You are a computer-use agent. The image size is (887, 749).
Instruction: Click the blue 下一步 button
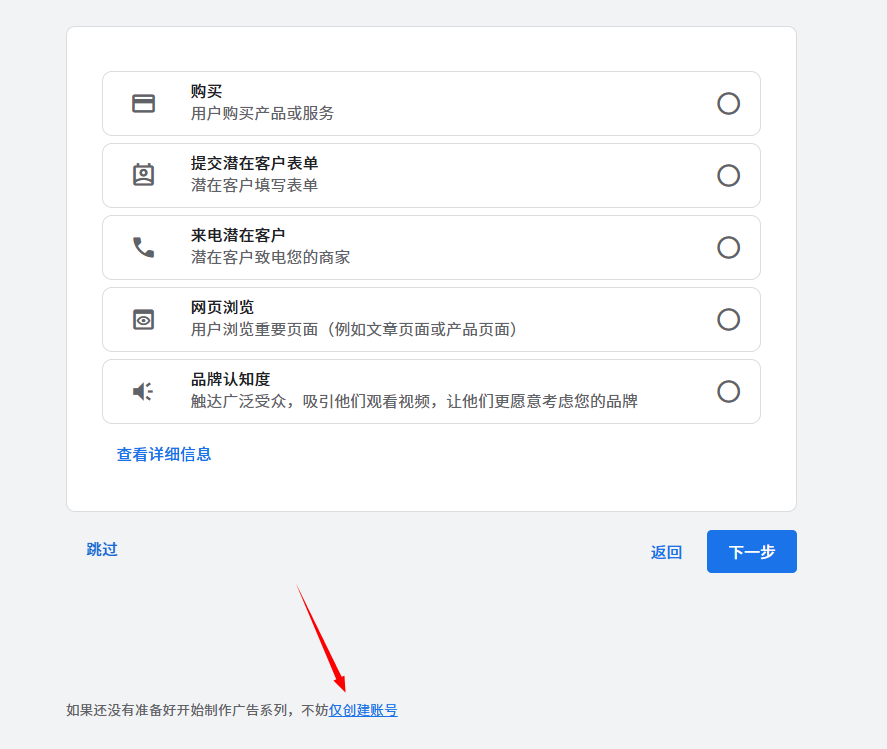click(751, 552)
